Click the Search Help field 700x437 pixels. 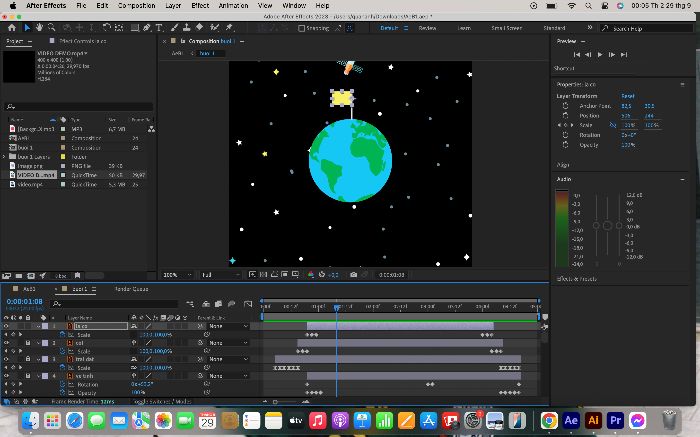tap(647, 28)
